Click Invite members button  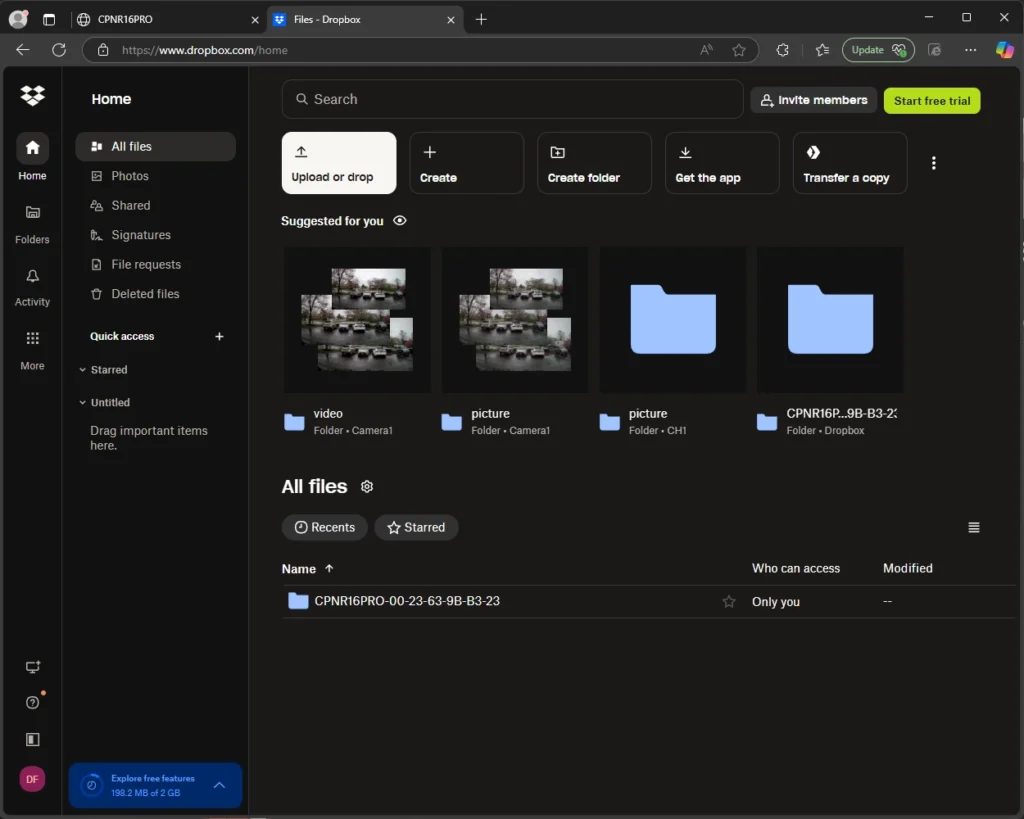814,100
